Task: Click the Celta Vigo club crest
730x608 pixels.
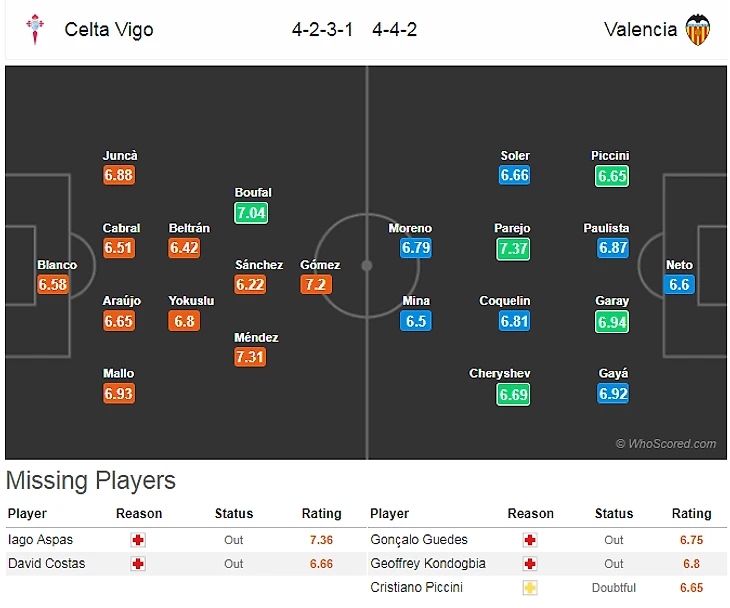Action: click(x=36, y=29)
